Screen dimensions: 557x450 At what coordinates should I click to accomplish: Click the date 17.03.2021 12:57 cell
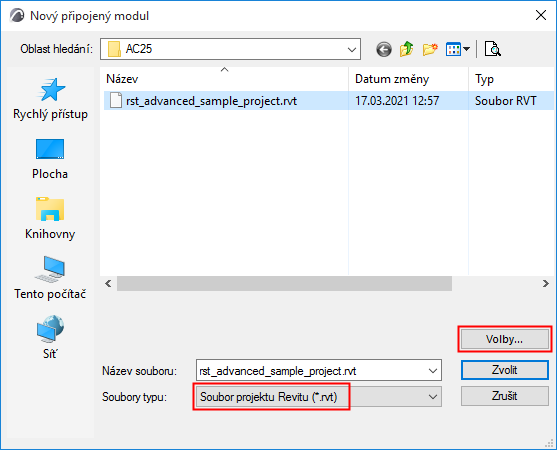(x=397, y=101)
